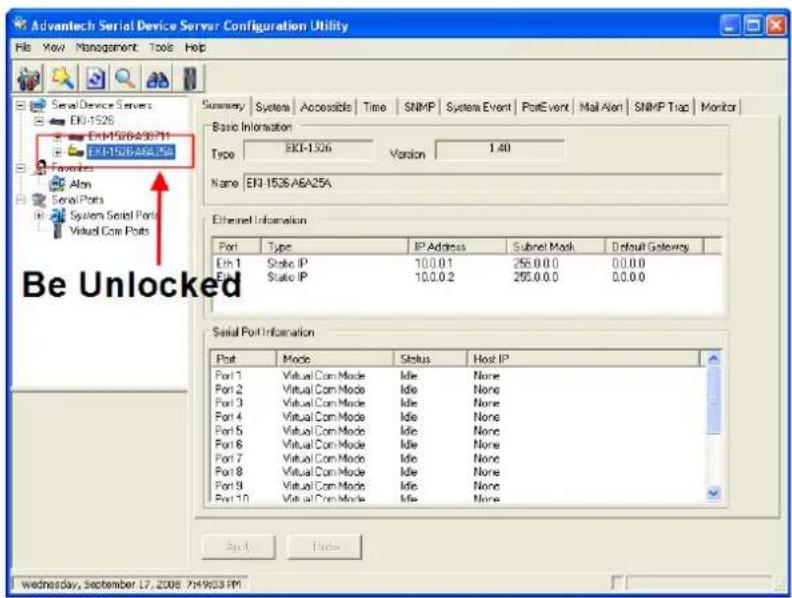The height and width of the screenshot is (598, 792).
Task: Click the Serial Ports tree icon
Action: (39, 200)
